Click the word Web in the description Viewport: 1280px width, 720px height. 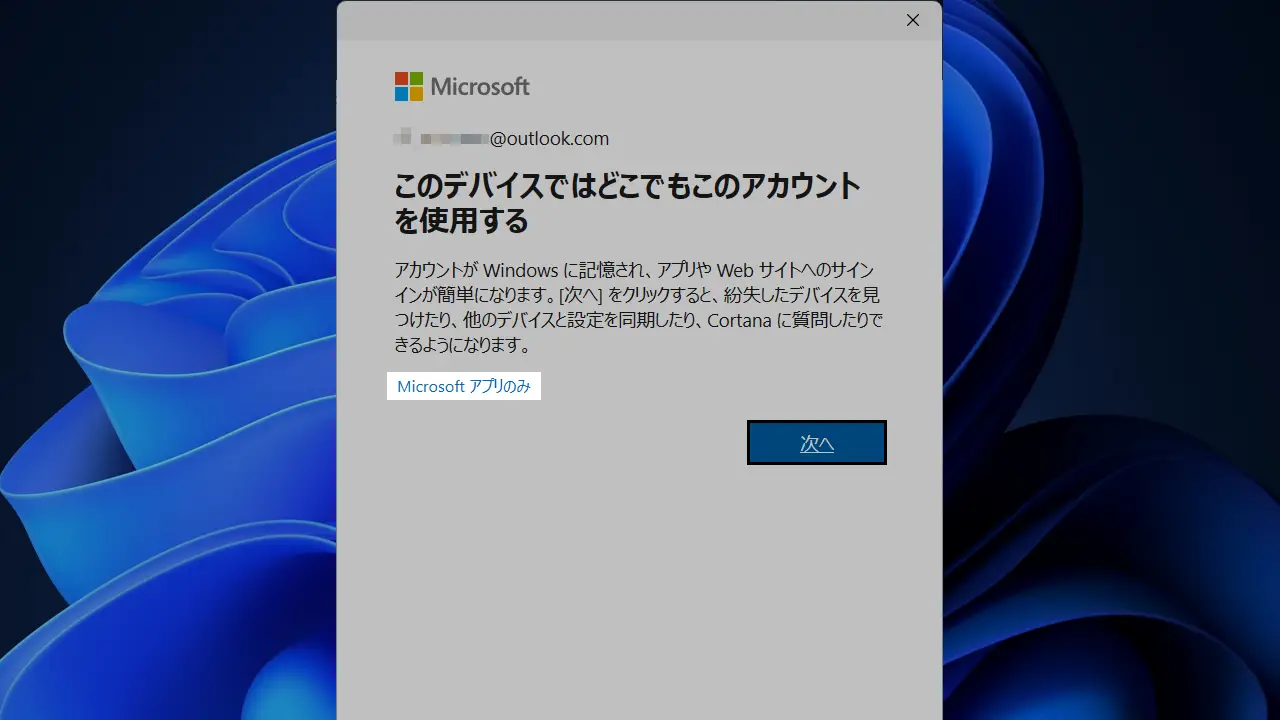pos(733,271)
